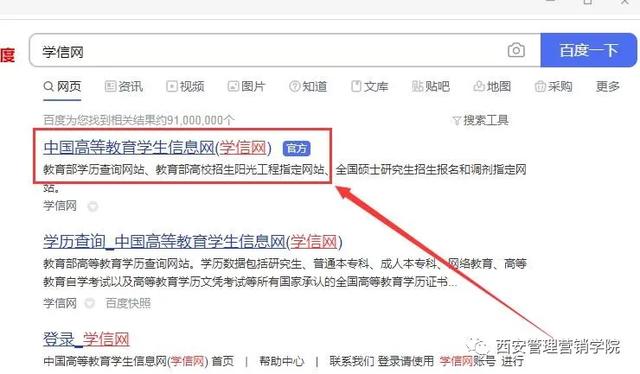The height and width of the screenshot is (374, 640).
Task: Open 搜索工具 filter options
Action: [480, 120]
